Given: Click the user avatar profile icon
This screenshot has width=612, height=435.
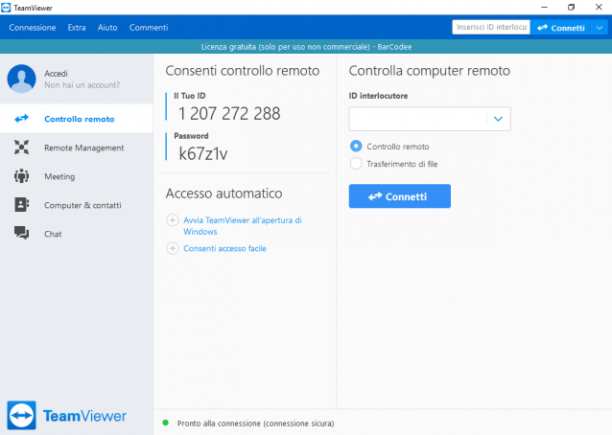Looking at the screenshot, I should point(21,78).
